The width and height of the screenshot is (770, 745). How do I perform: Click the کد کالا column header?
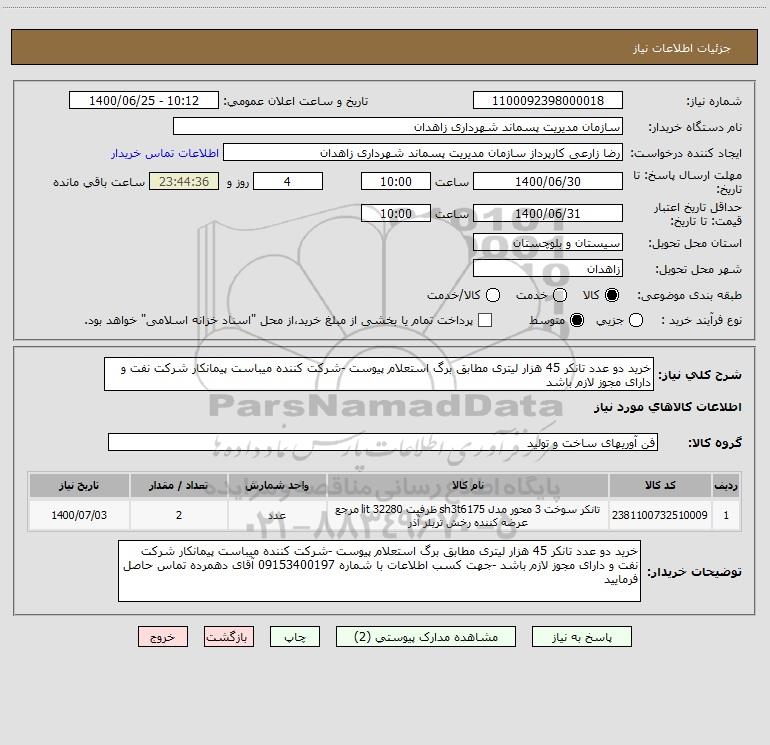coord(660,485)
